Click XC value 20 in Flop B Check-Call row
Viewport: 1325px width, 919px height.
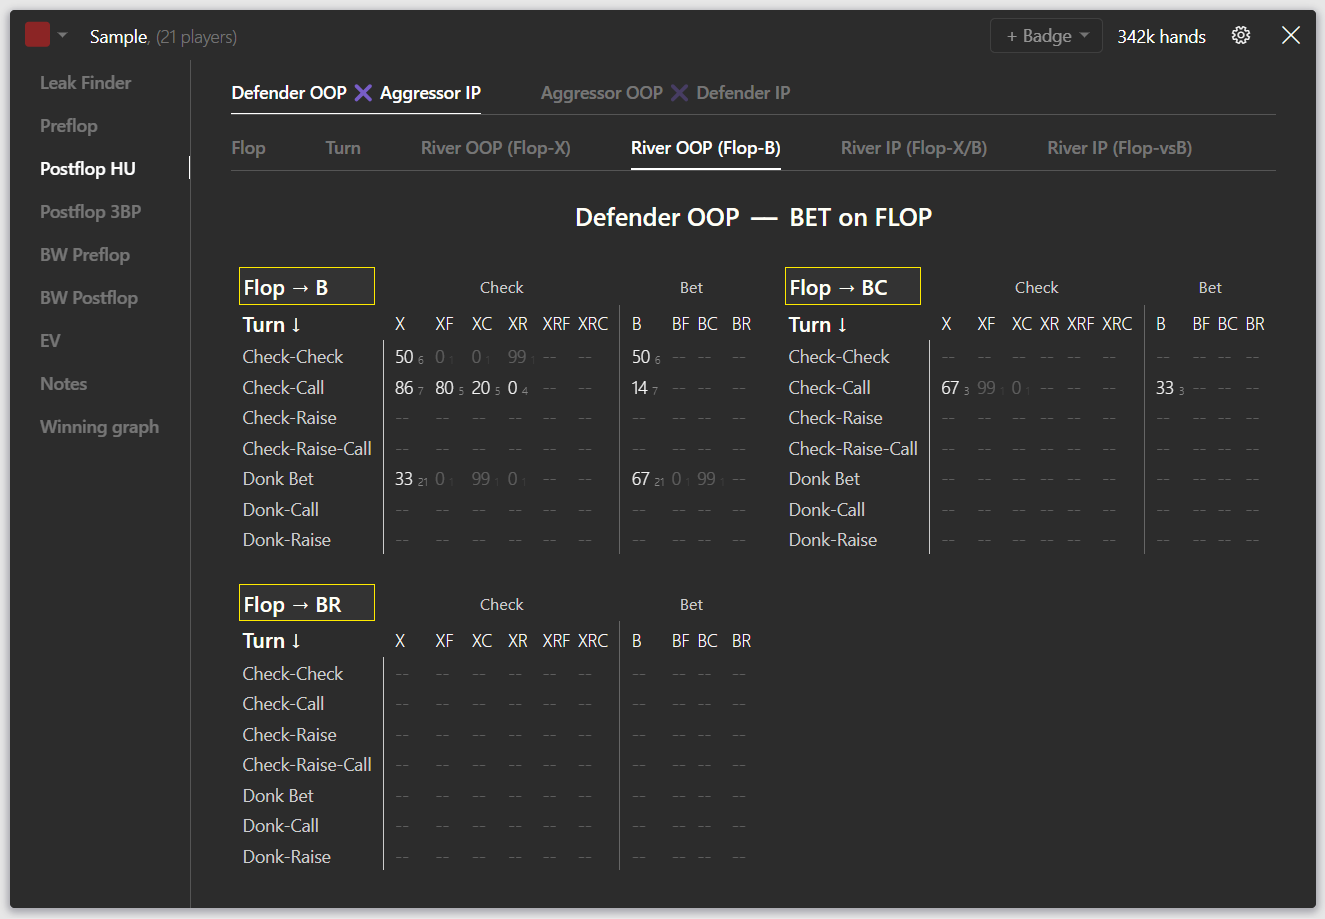481,388
